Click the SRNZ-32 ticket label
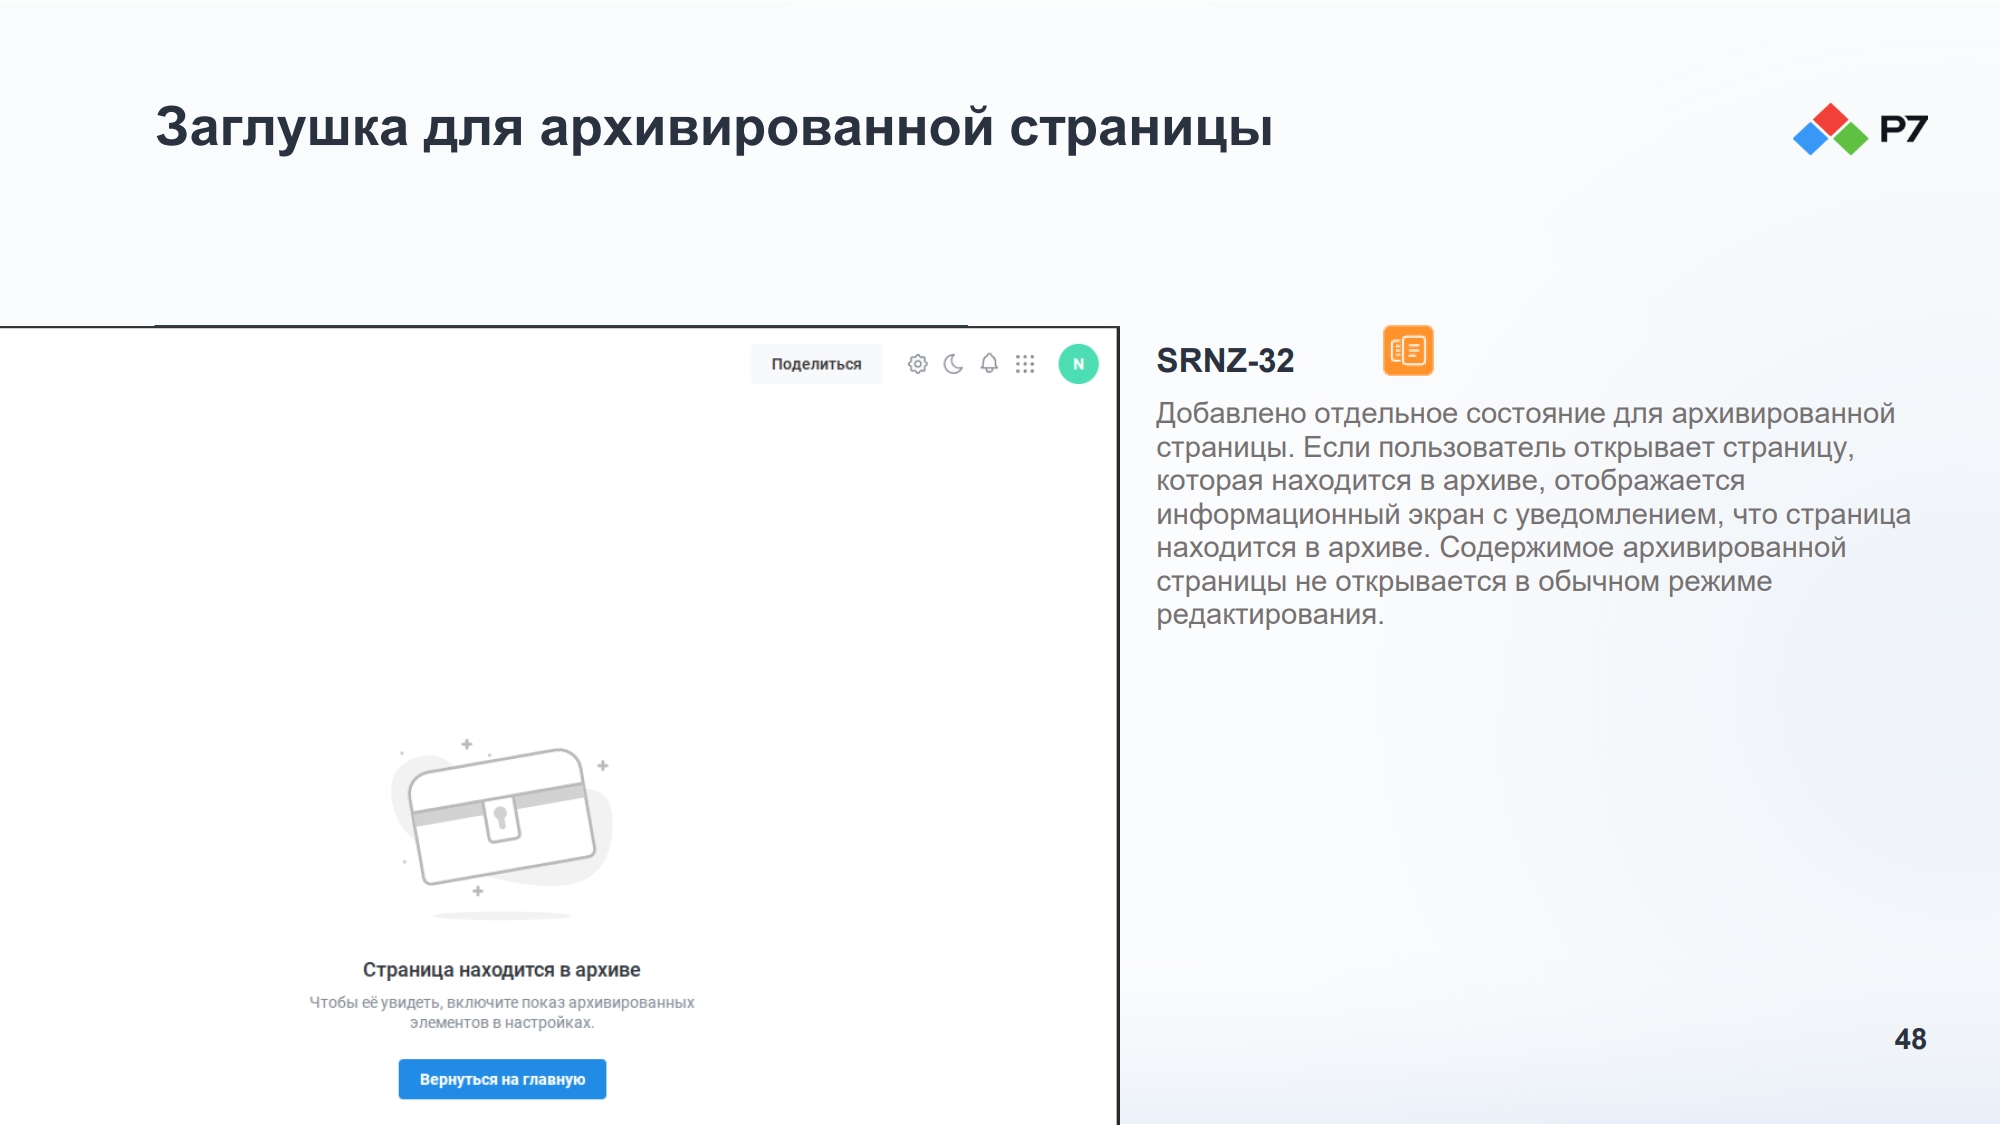This screenshot has width=2000, height=1125. (1225, 360)
